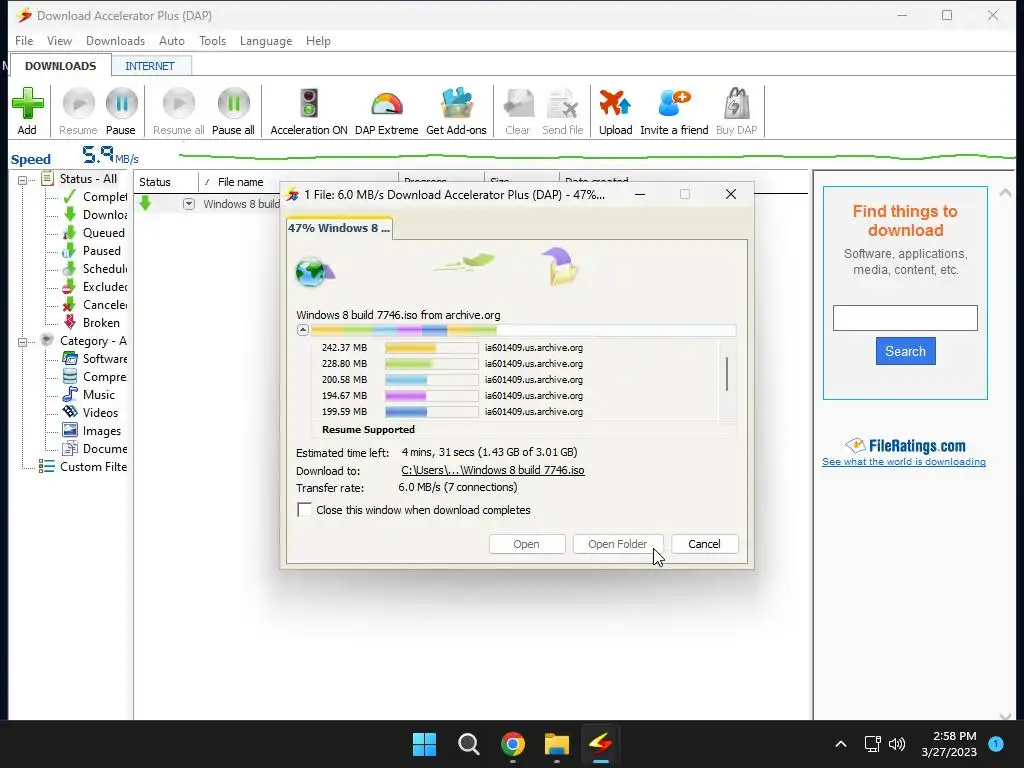Click the overall multi-colored download progress bar

coord(523,330)
